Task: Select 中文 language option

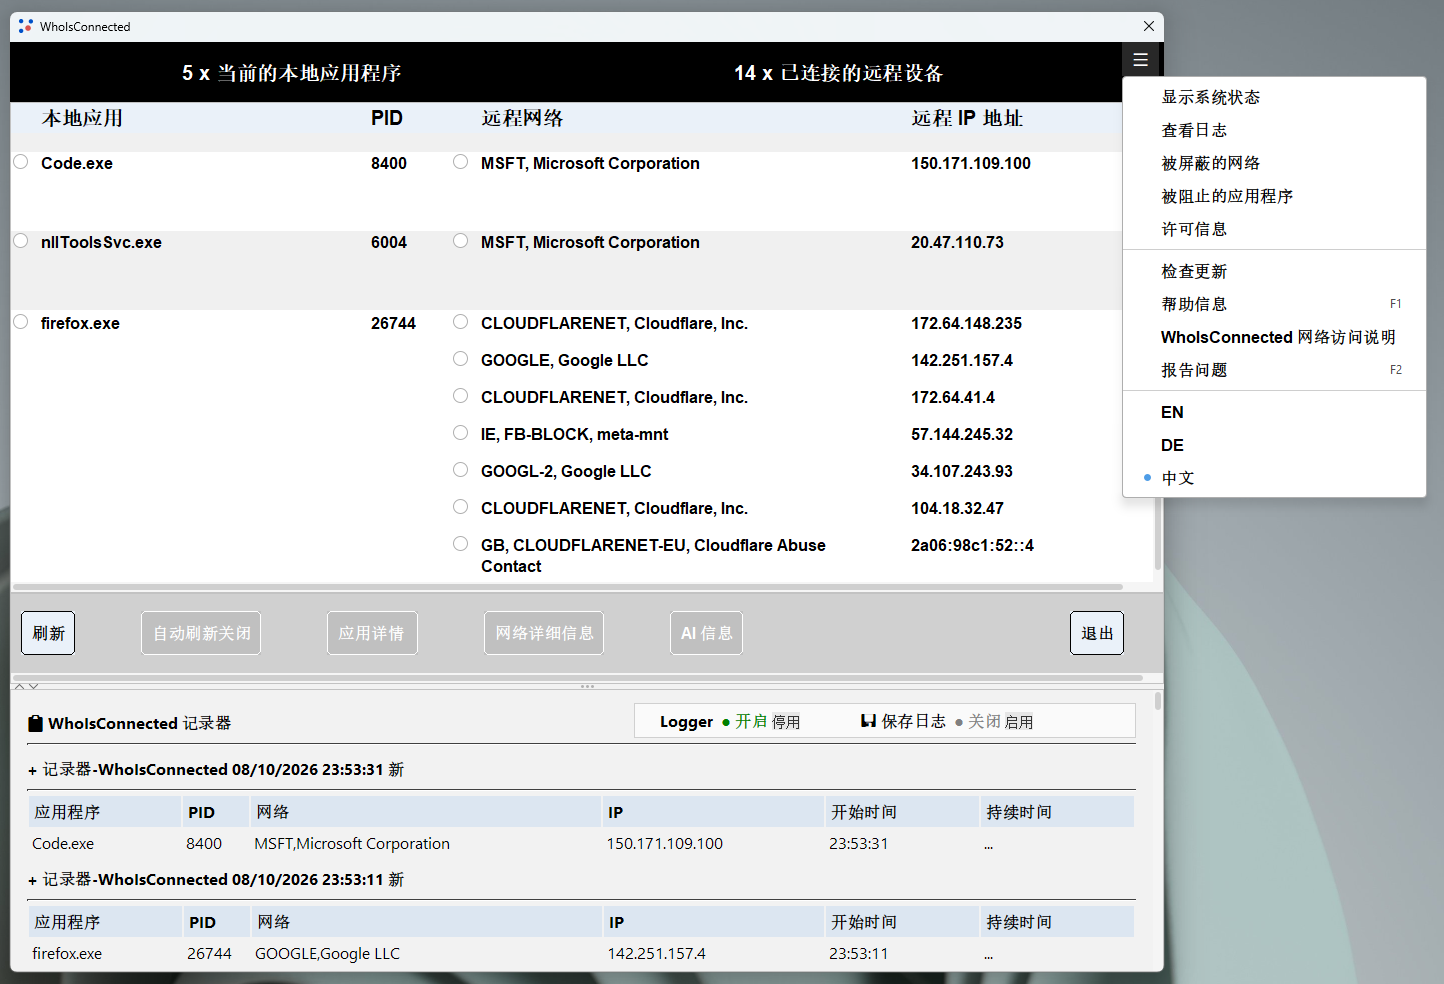Action: [1274, 478]
